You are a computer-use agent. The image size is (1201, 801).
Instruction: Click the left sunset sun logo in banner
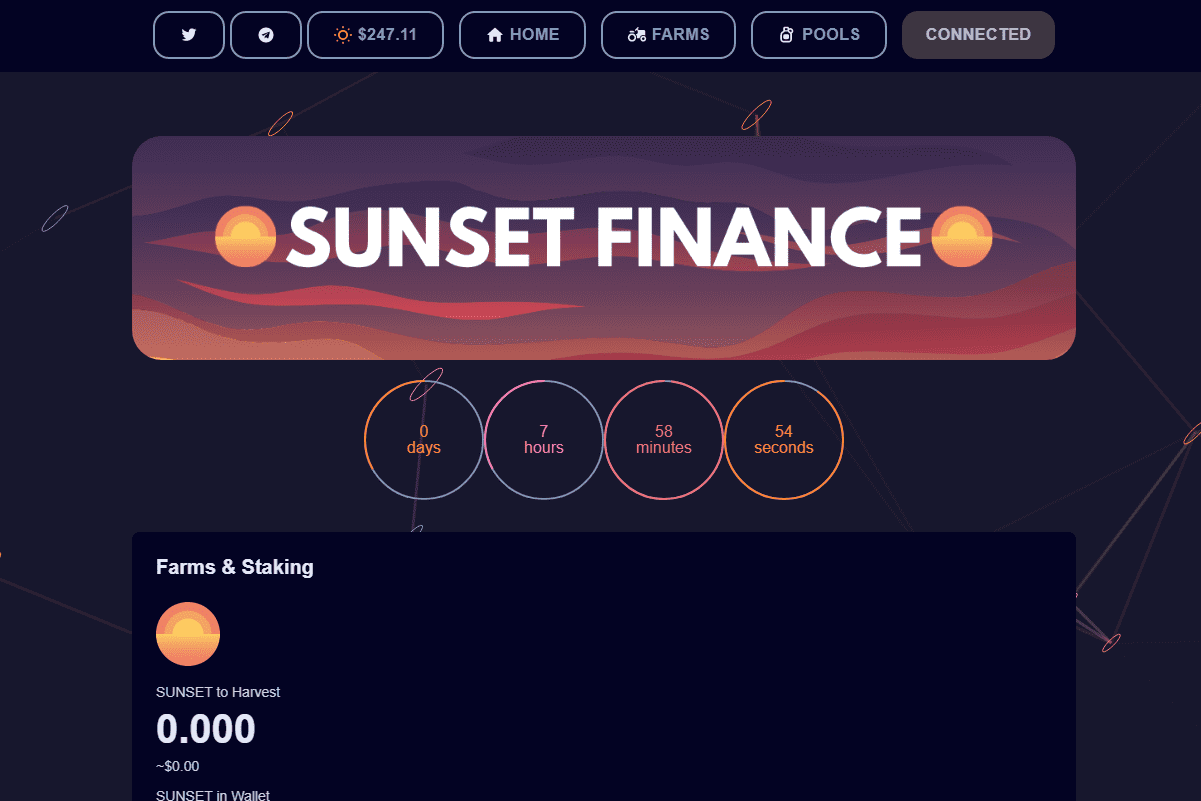pyautogui.click(x=245, y=238)
